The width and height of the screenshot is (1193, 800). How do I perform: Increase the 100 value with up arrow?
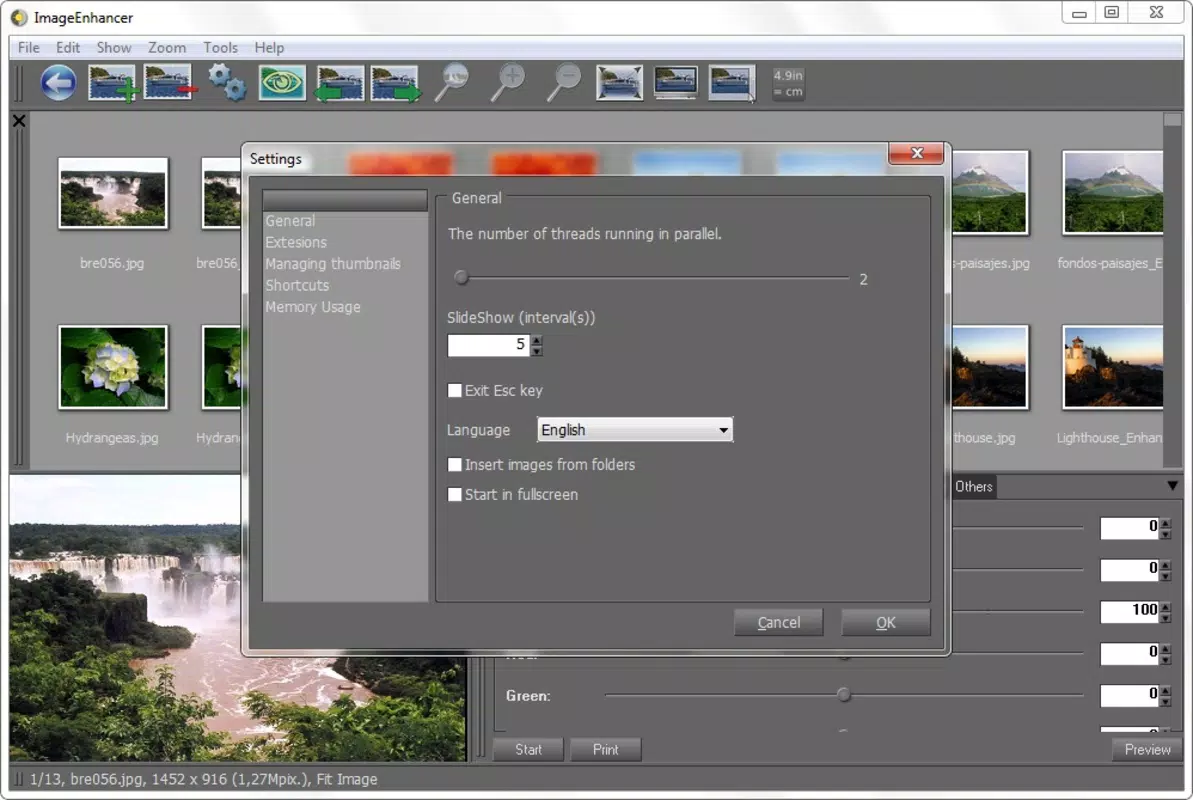1166,606
